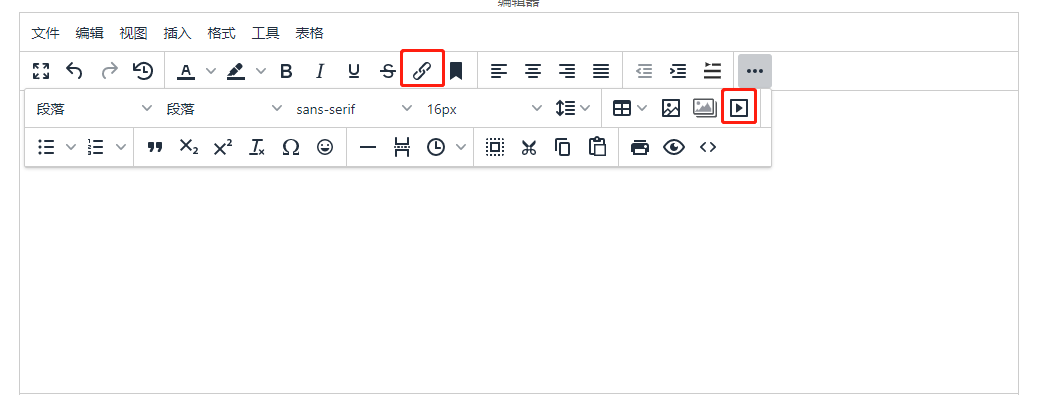This screenshot has height=395, width=1046.
Task: Click the print icon
Action: point(640,147)
